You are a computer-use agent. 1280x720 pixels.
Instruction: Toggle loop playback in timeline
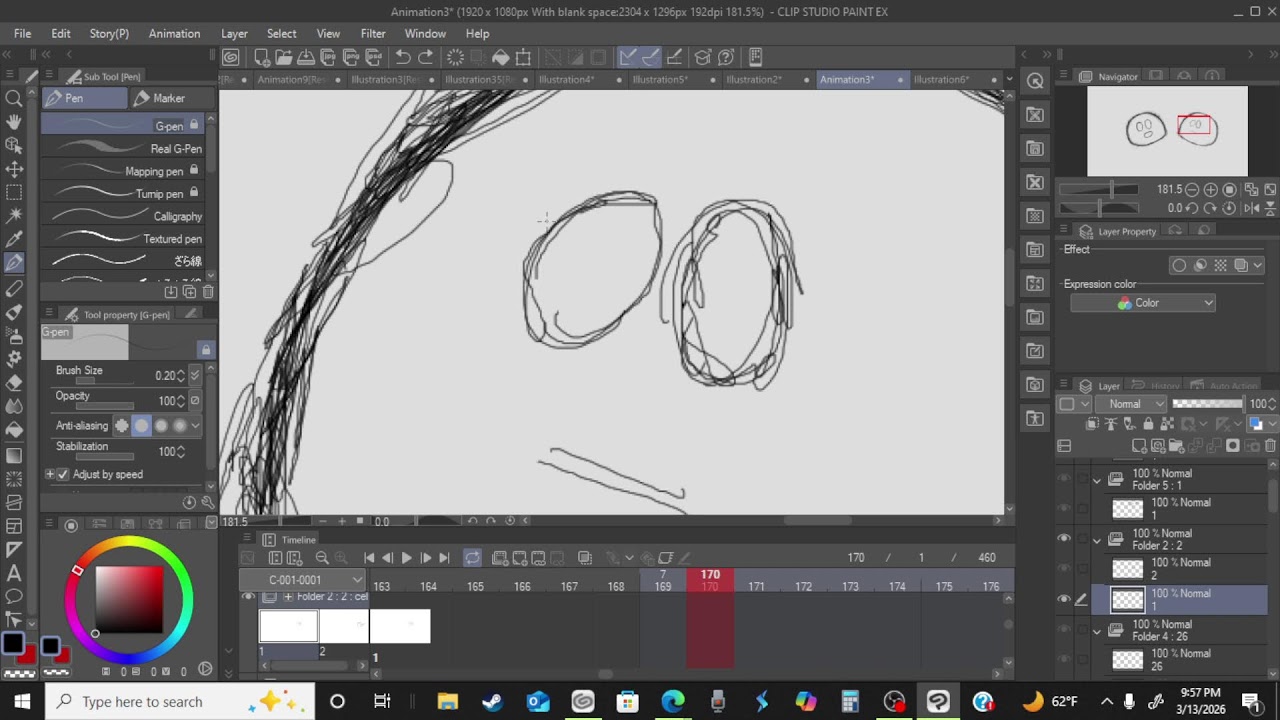click(472, 558)
